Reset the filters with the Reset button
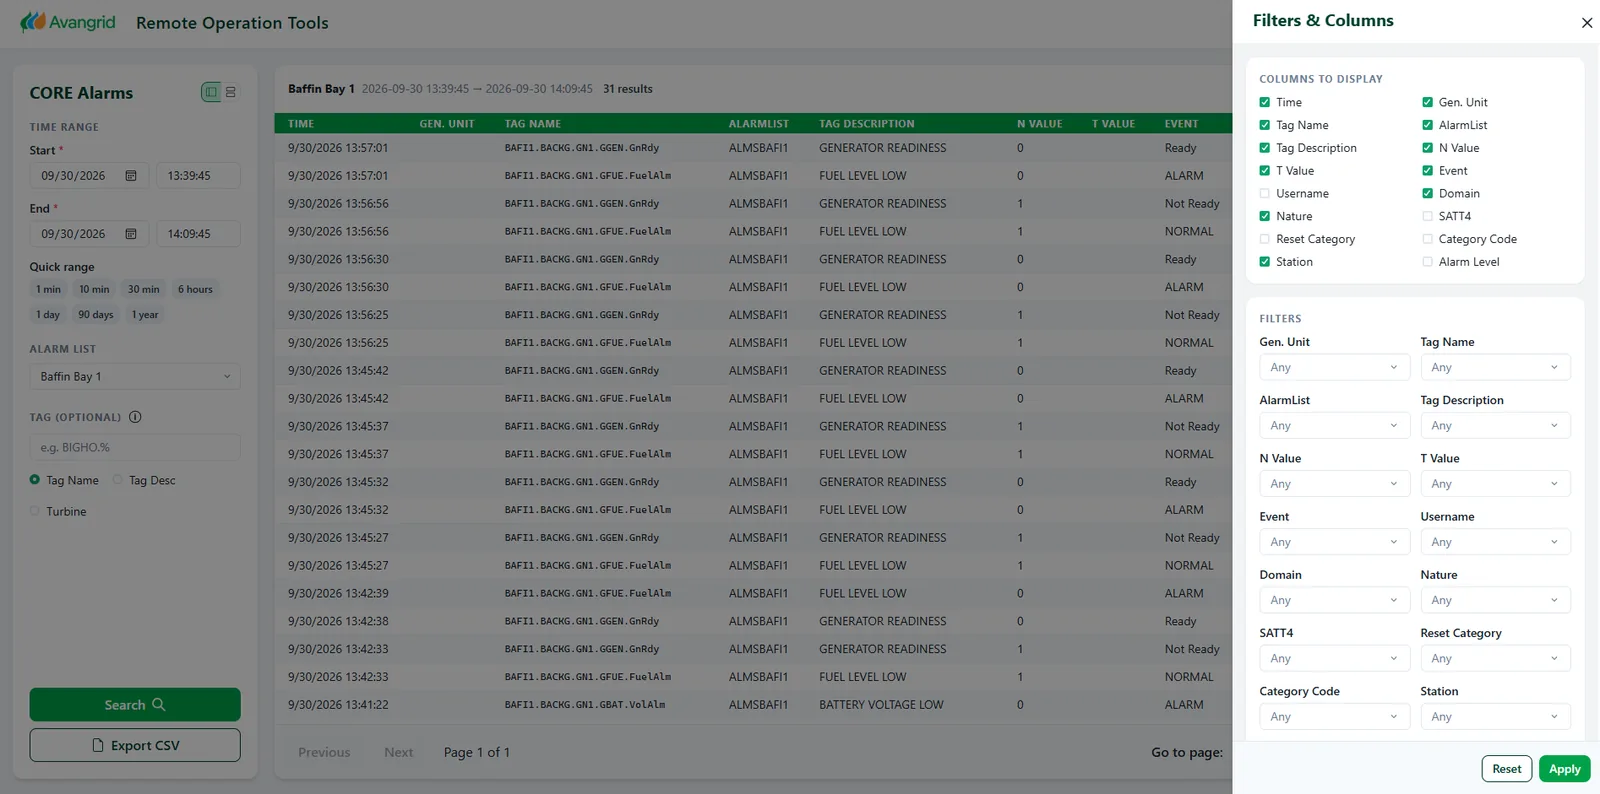This screenshot has width=1600, height=794. tap(1506, 769)
